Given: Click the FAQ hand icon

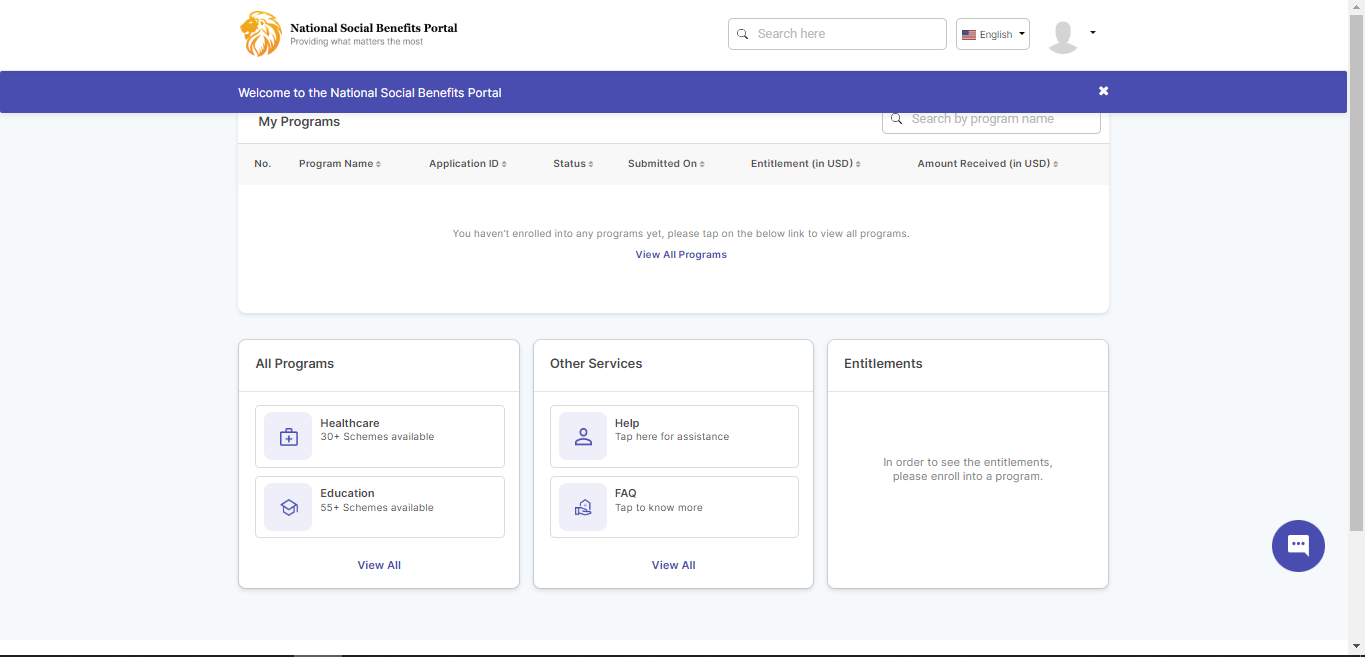Looking at the screenshot, I should tap(583, 507).
